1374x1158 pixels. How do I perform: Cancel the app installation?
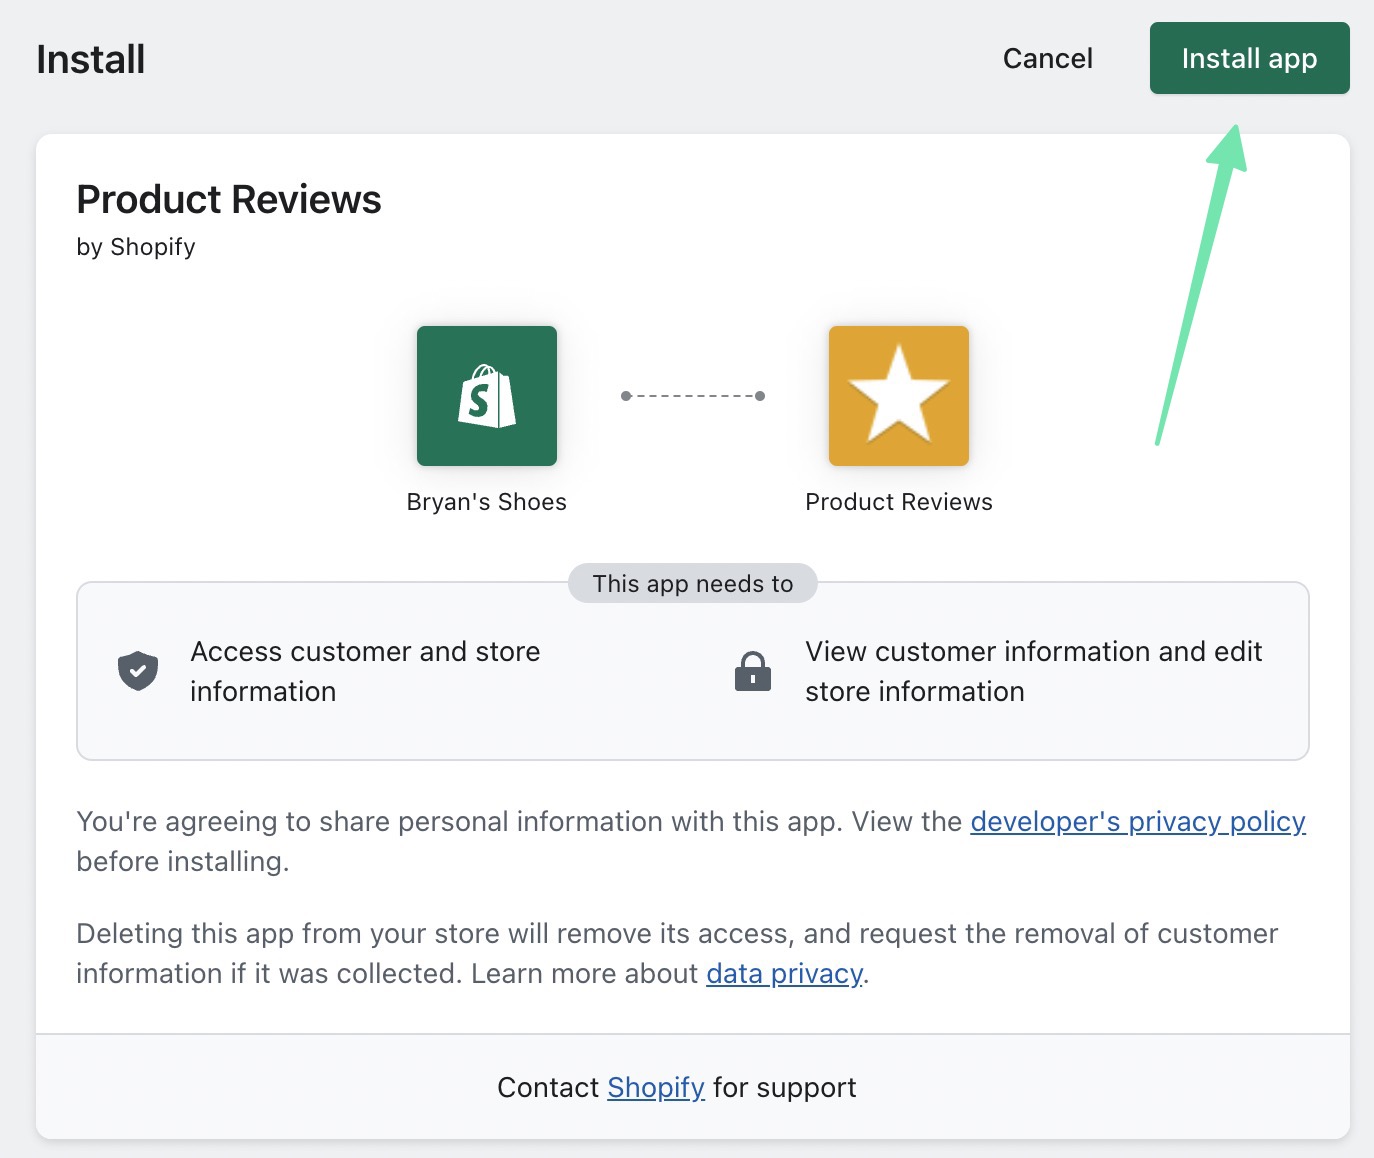coord(1047,58)
